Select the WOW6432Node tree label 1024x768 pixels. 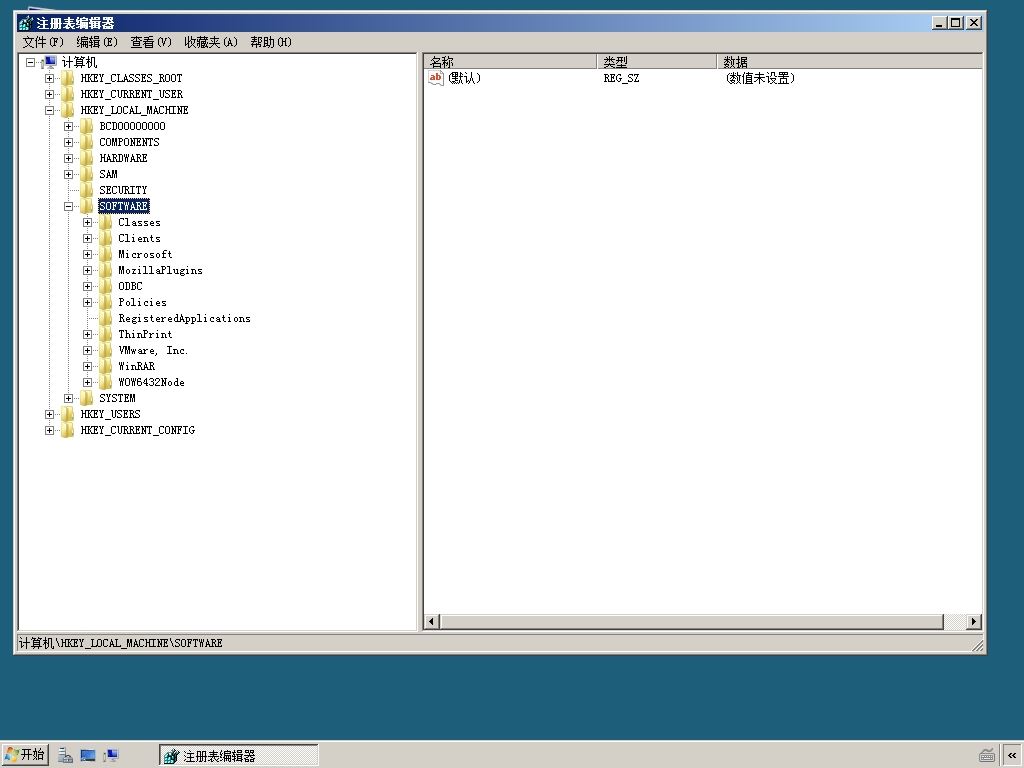point(151,383)
